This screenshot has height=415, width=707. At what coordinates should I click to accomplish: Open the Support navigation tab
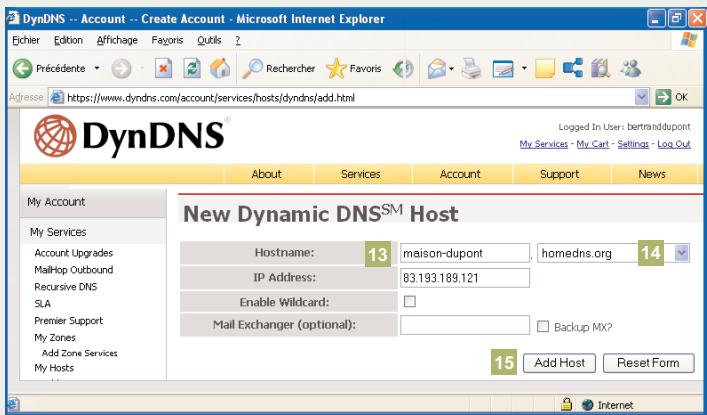(x=560, y=174)
